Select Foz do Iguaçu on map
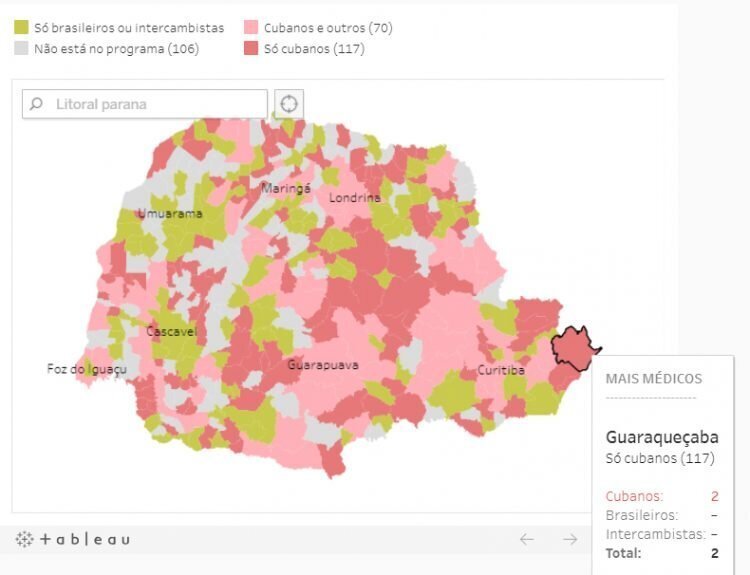 tap(87, 369)
